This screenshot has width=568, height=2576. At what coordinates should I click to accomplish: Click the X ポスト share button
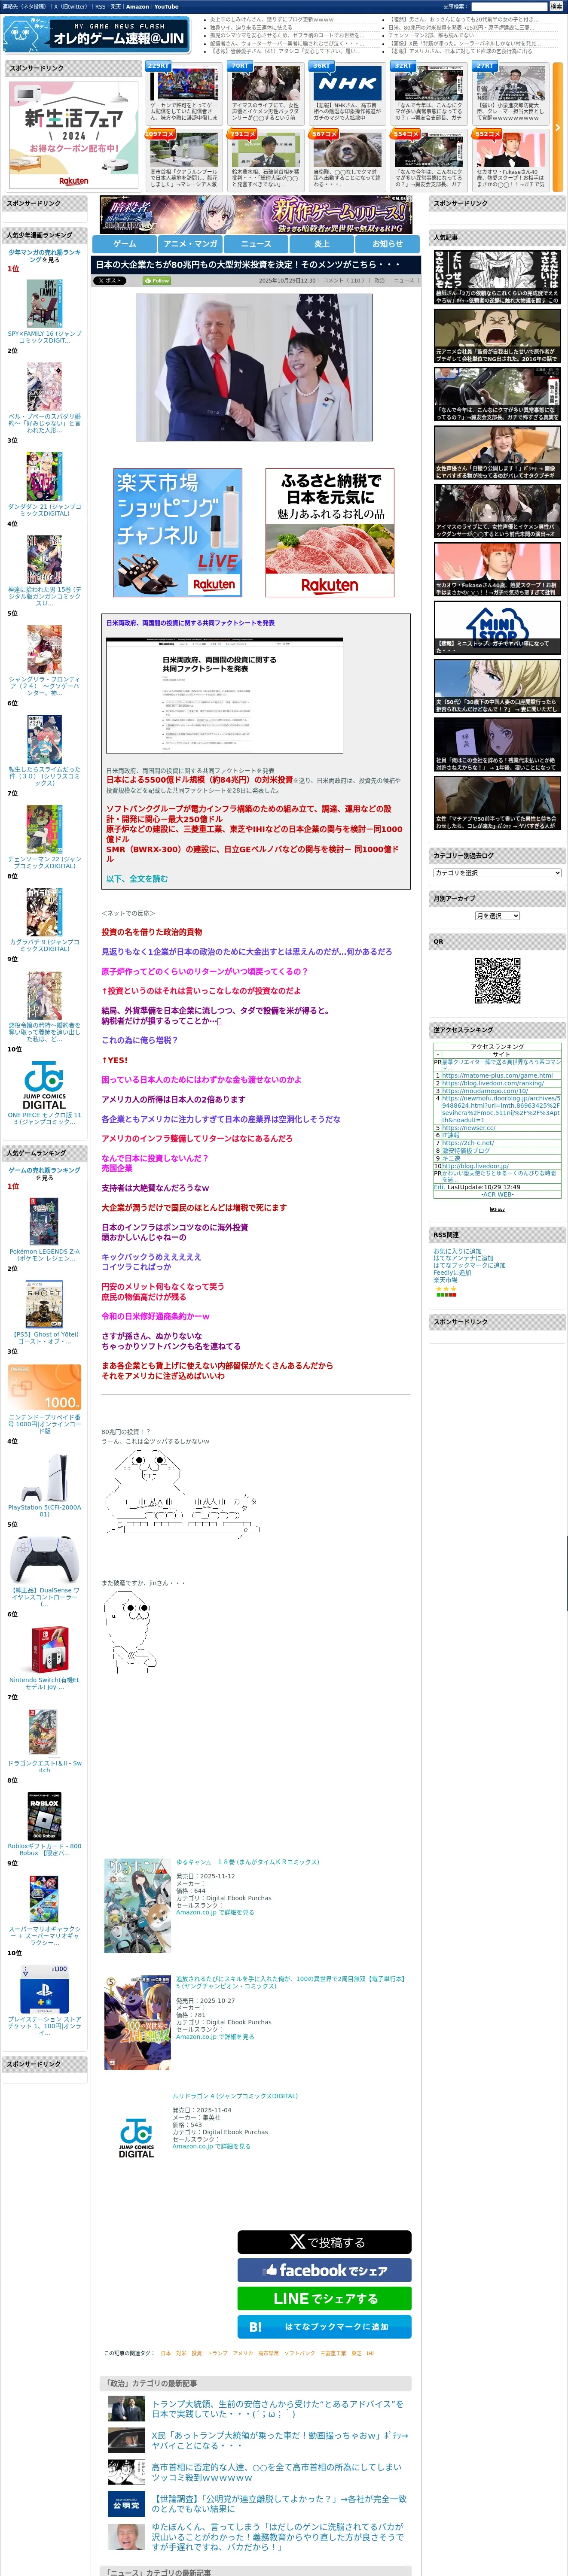(110, 281)
